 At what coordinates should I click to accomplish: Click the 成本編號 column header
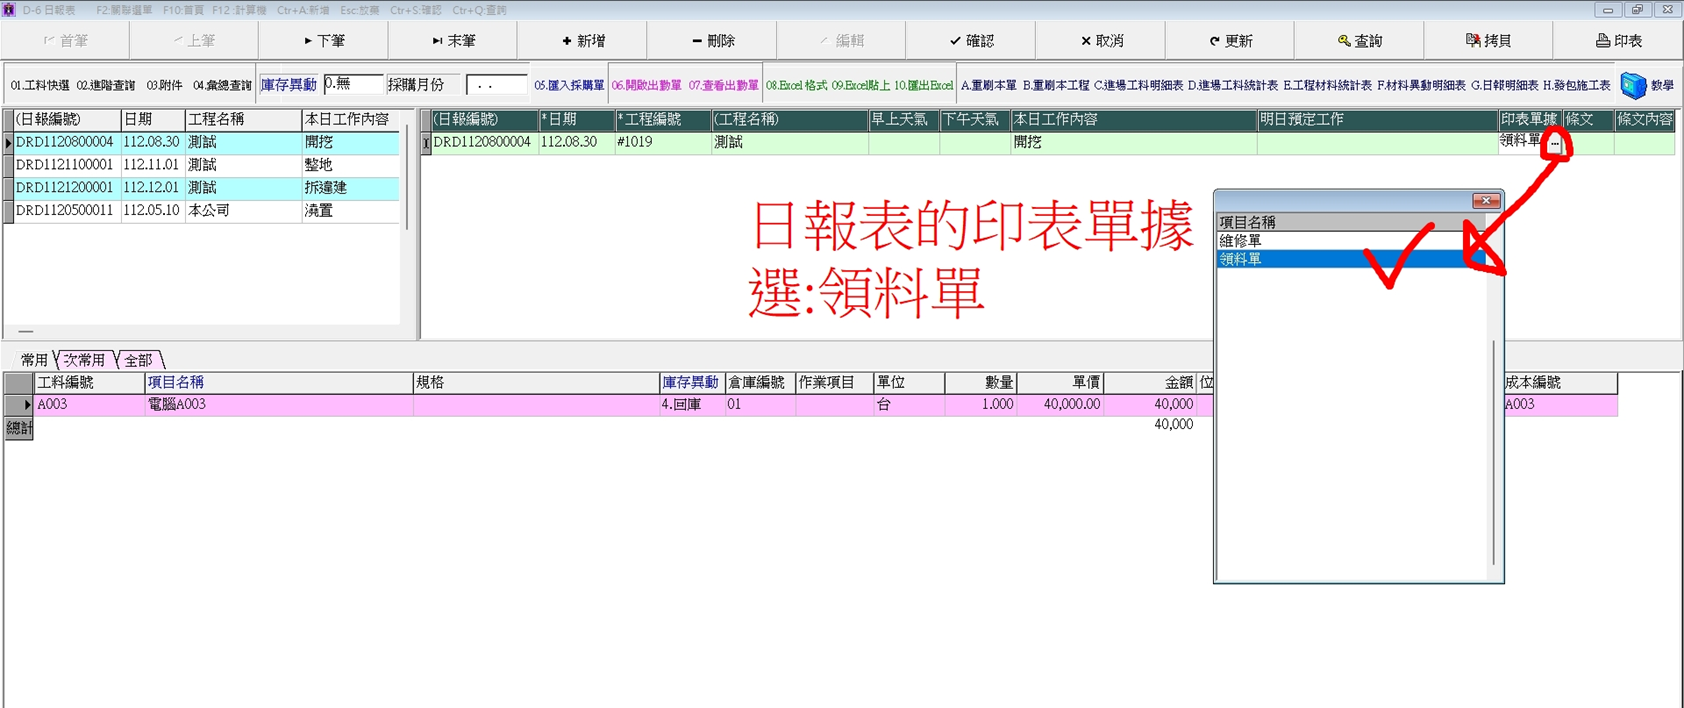tap(1560, 383)
